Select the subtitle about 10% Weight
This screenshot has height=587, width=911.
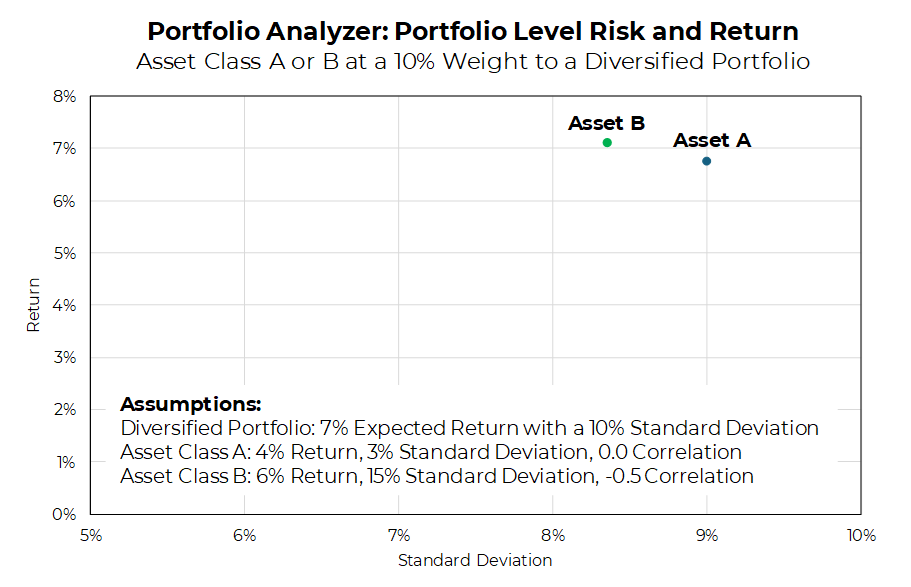[x=473, y=61]
